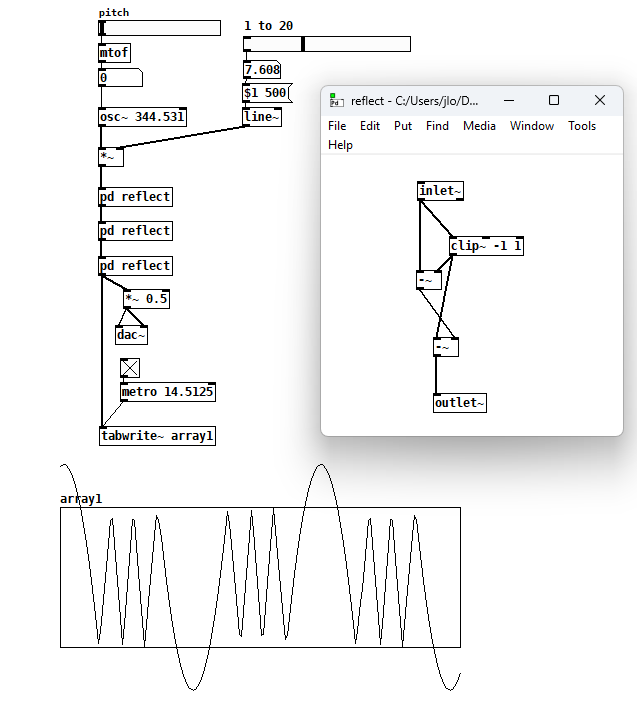
Task: Select the dac~ output object
Action: coord(132,335)
